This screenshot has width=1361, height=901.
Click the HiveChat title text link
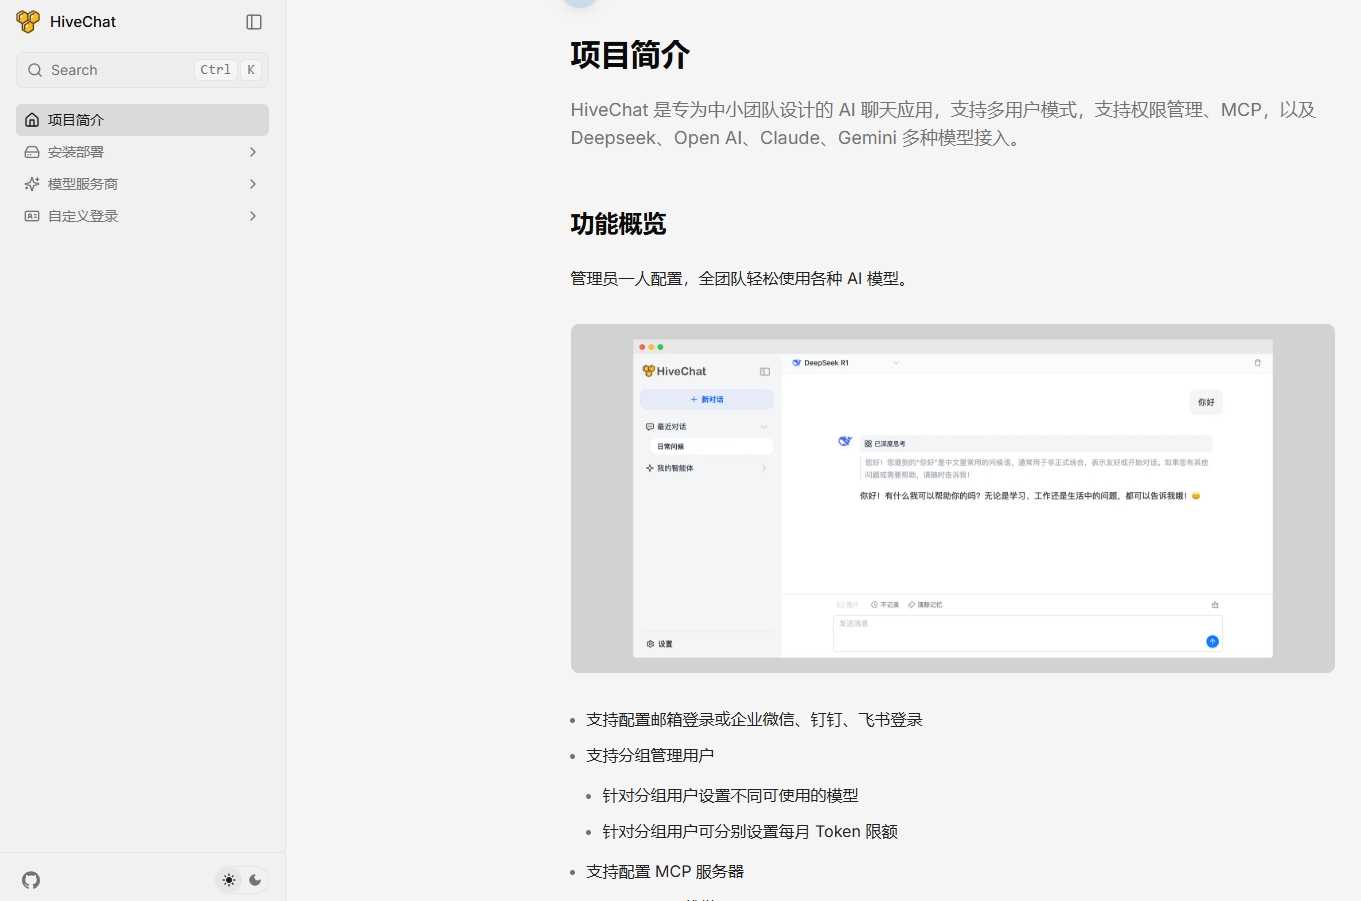83,22
